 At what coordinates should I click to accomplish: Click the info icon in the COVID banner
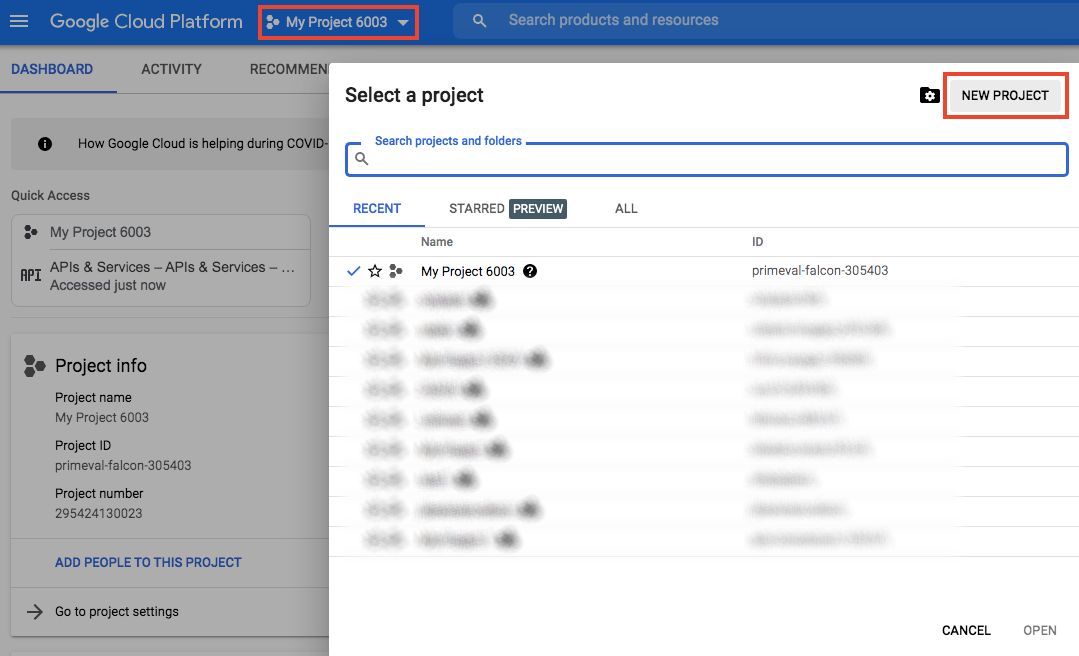click(45, 144)
